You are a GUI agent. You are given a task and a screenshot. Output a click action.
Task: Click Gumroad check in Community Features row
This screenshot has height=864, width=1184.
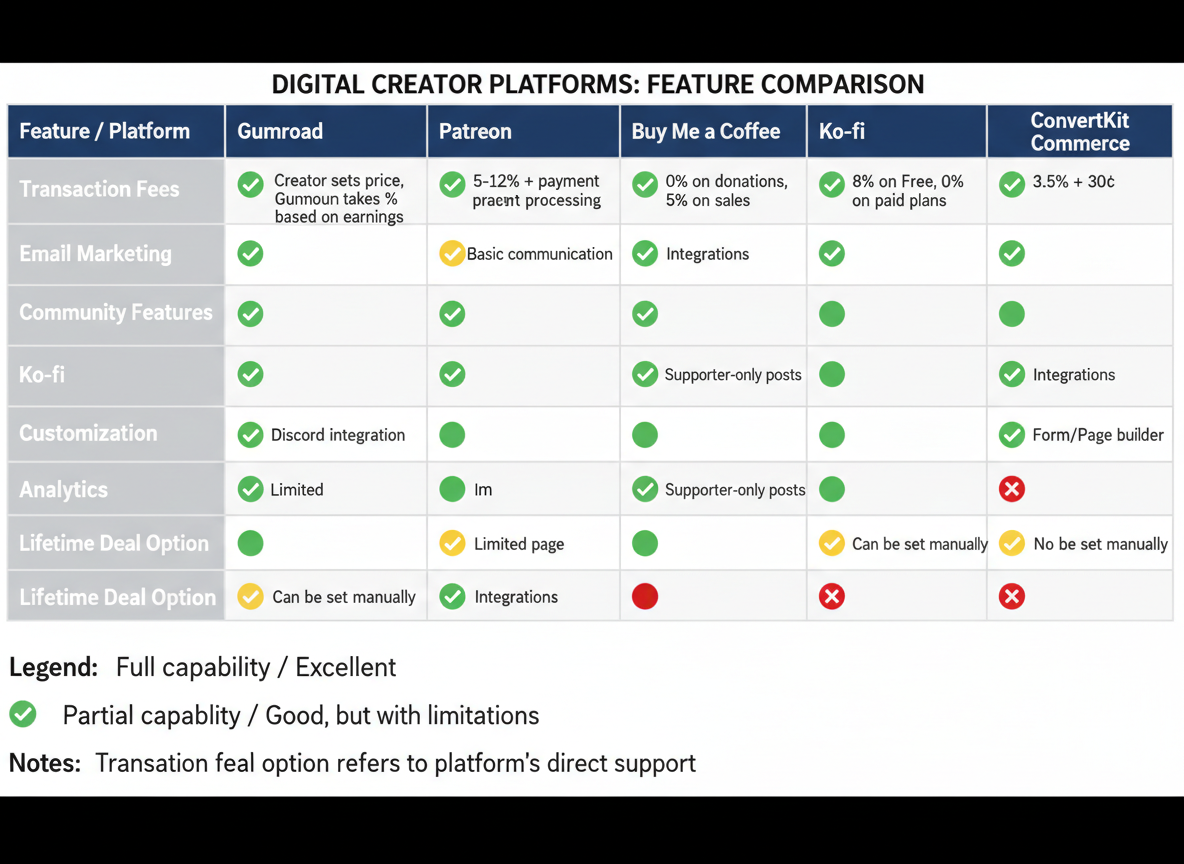(250, 313)
